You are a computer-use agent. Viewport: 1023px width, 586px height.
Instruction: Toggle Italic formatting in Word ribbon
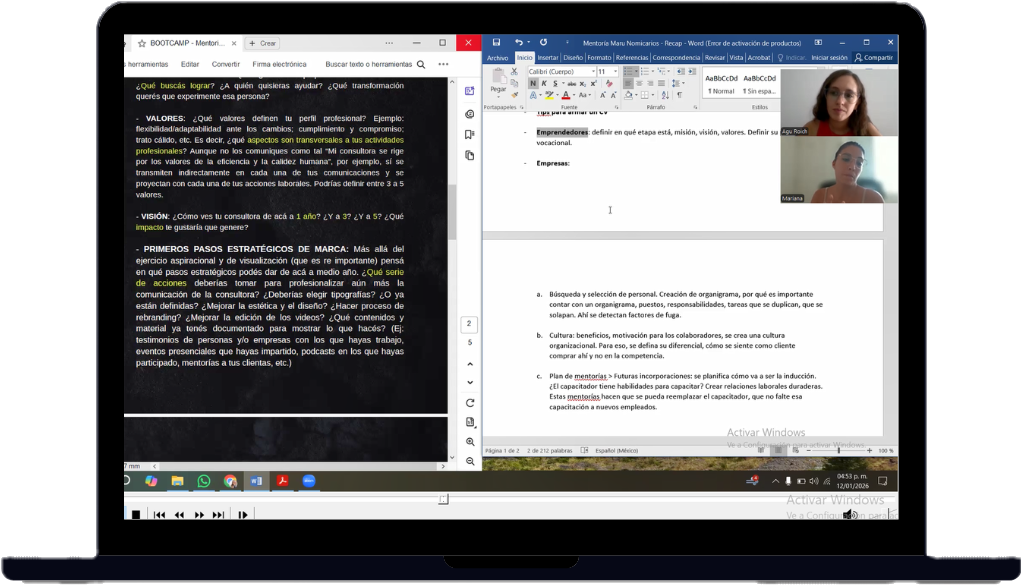coord(544,84)
